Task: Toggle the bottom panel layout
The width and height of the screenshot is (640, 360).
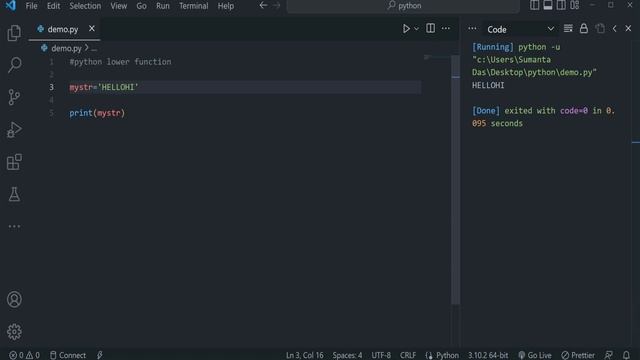Action: click(x=548, y=5)
